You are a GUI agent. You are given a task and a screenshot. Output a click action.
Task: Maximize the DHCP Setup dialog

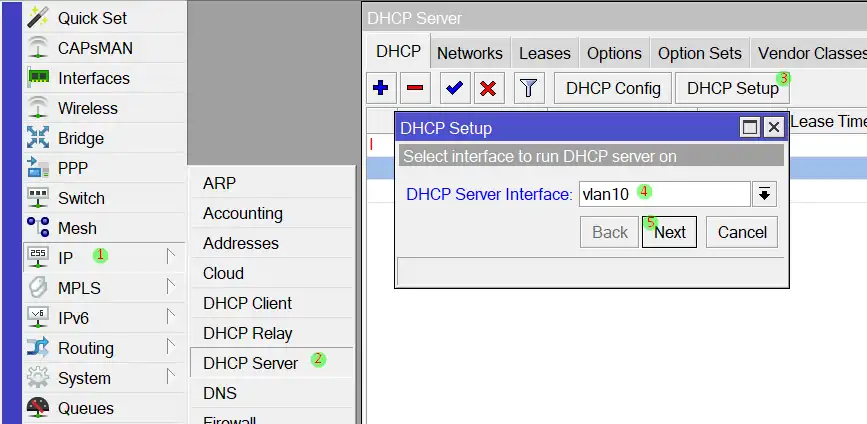(x=750, y=128)
